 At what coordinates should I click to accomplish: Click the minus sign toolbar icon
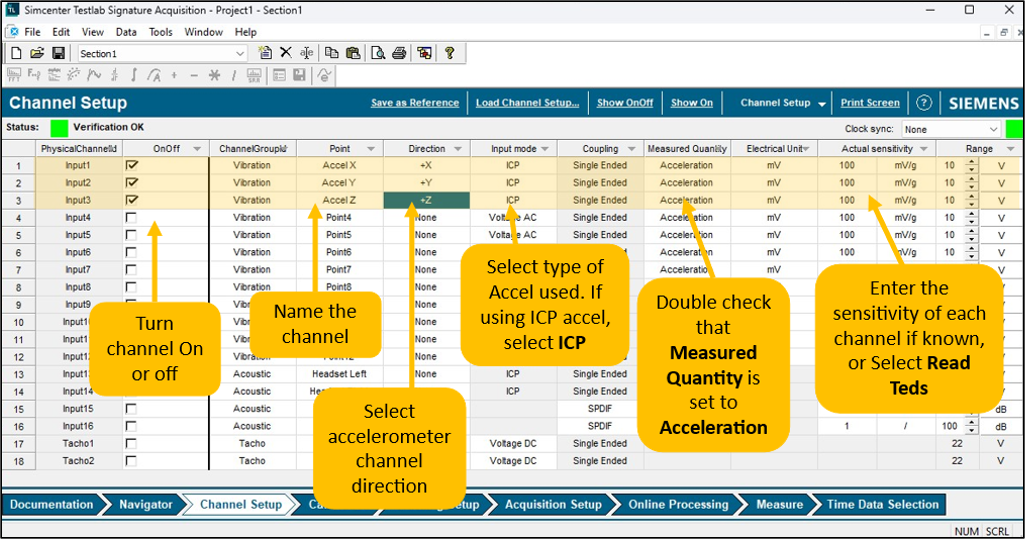(x=193, y=76)
